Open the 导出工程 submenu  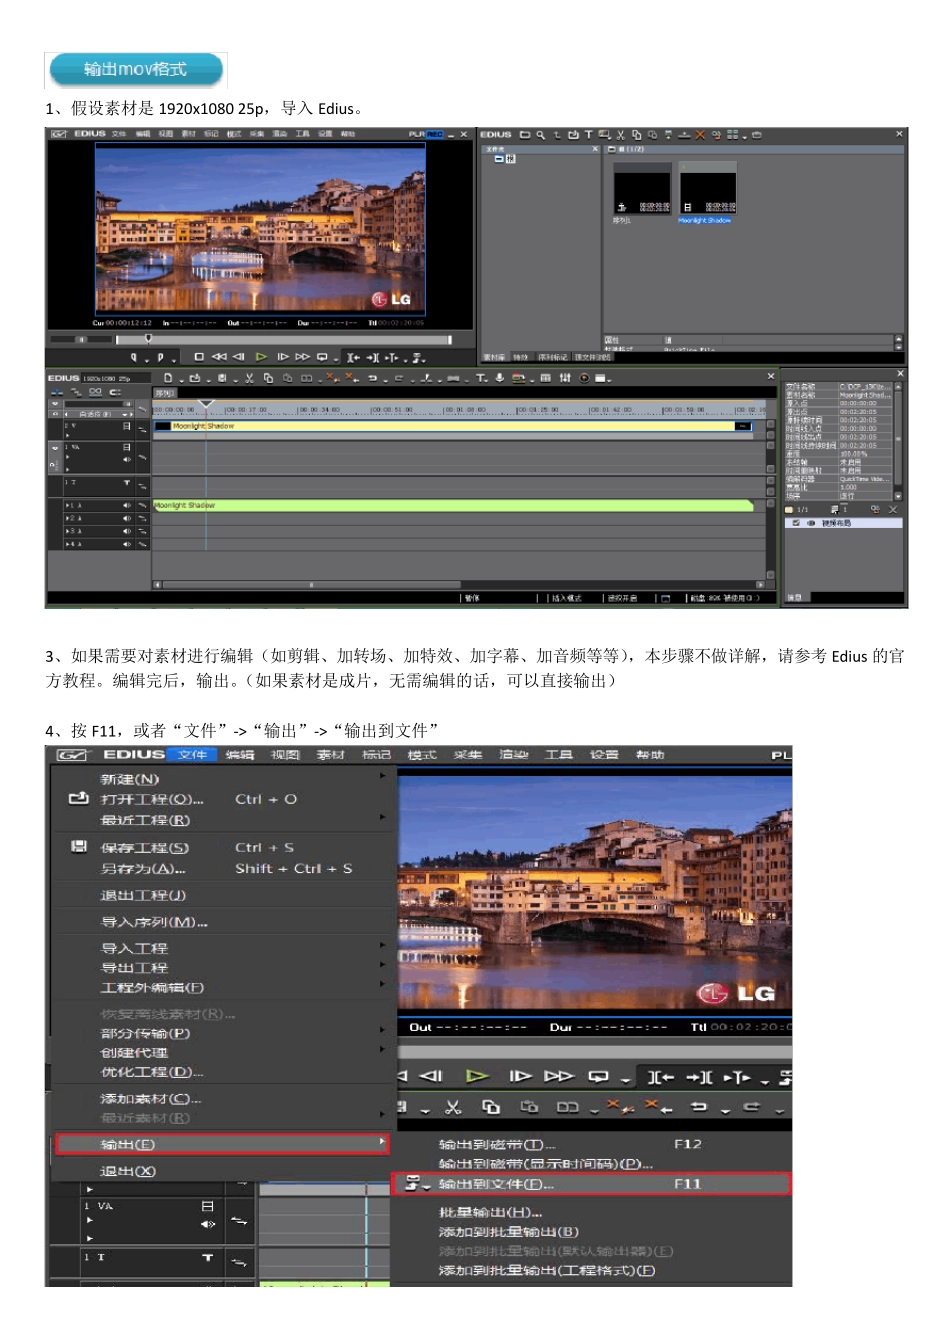click(221, 967)
